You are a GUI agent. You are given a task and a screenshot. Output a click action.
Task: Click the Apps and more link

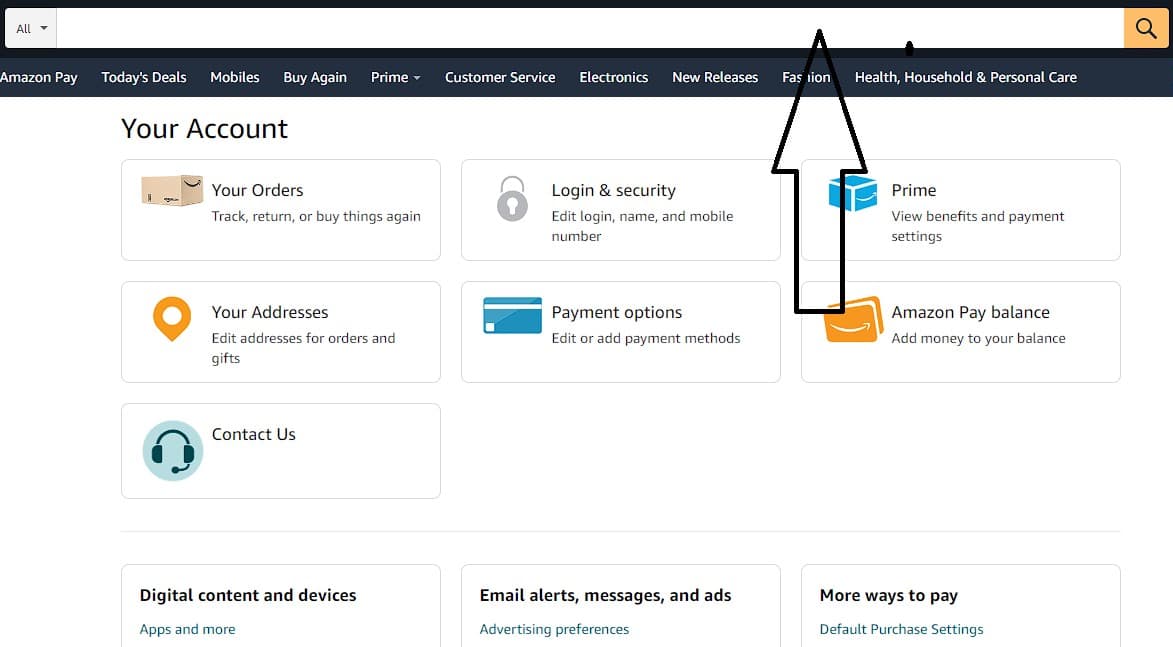coord(188,629)
